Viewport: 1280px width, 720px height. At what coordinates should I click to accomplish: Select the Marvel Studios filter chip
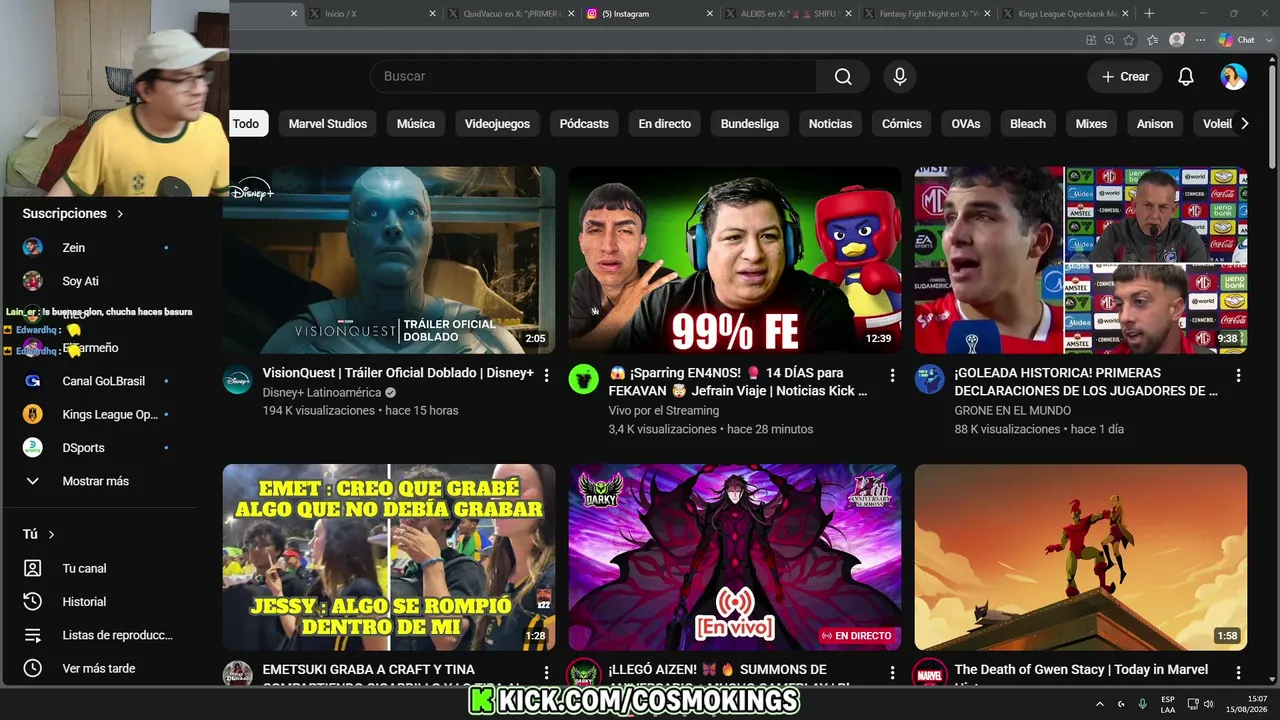tap(328, 124)
